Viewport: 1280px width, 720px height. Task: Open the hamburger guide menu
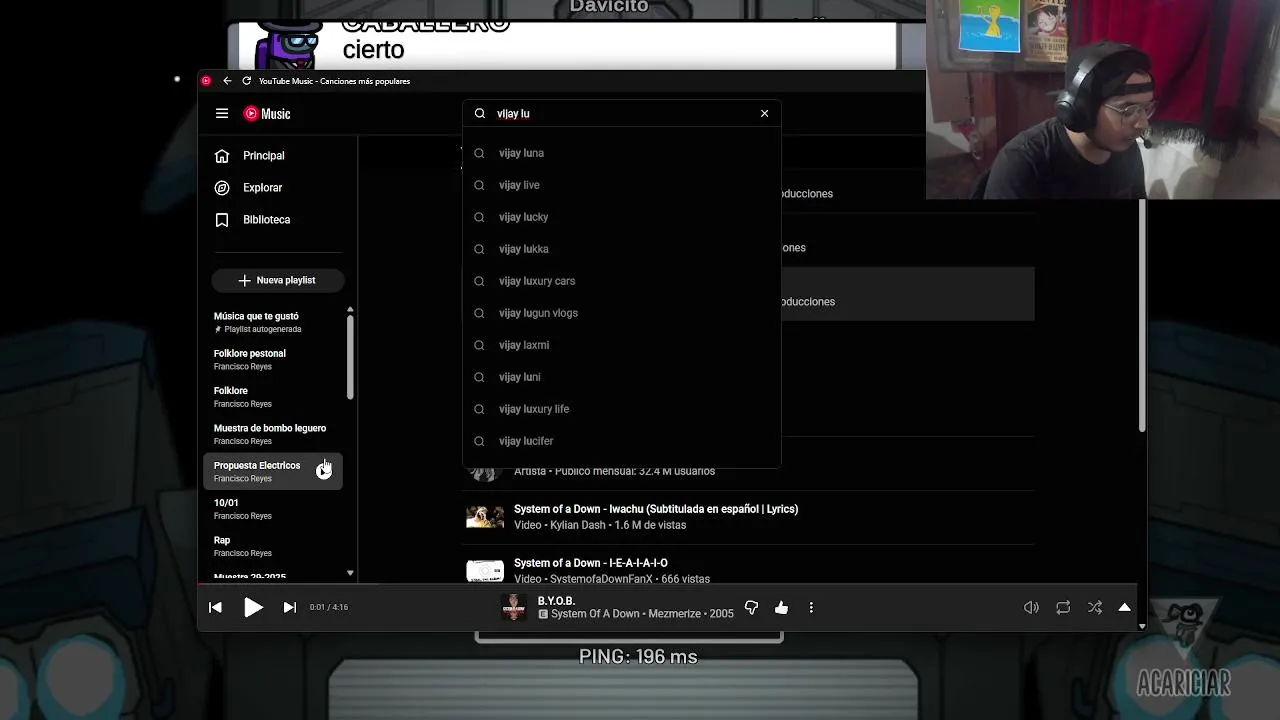222,114
